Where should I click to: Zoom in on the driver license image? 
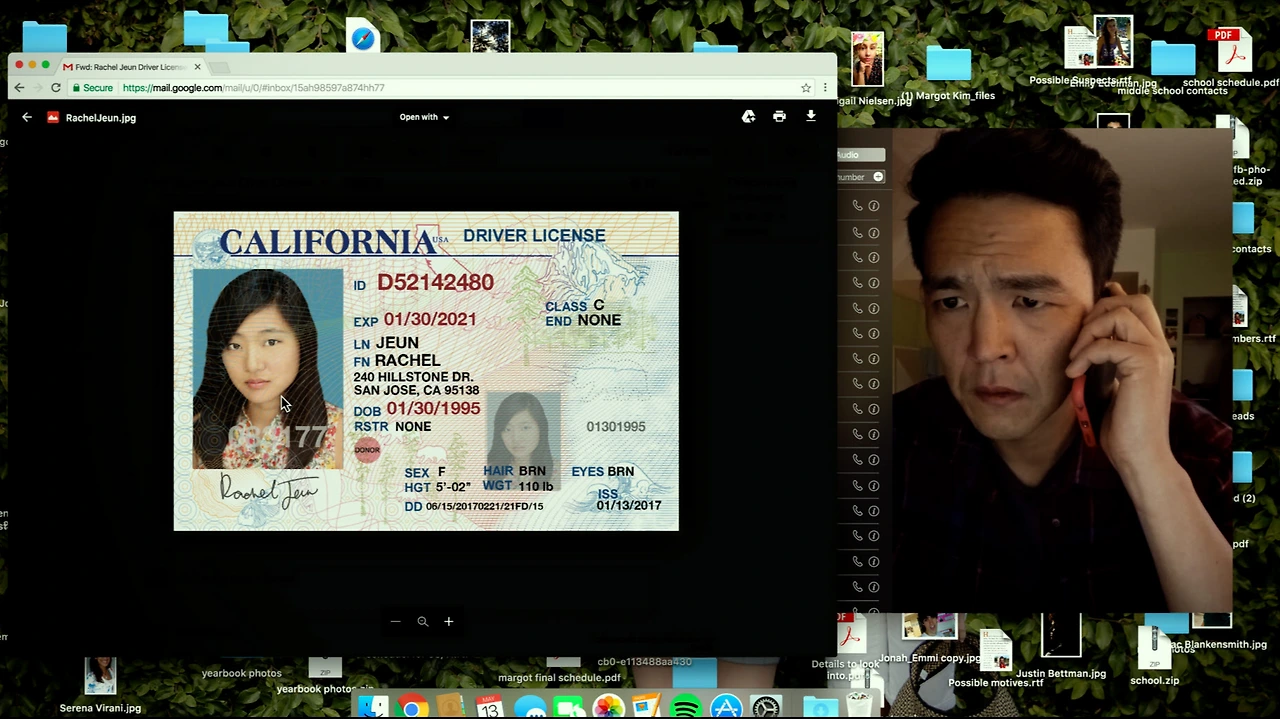(x=449, y=622)
